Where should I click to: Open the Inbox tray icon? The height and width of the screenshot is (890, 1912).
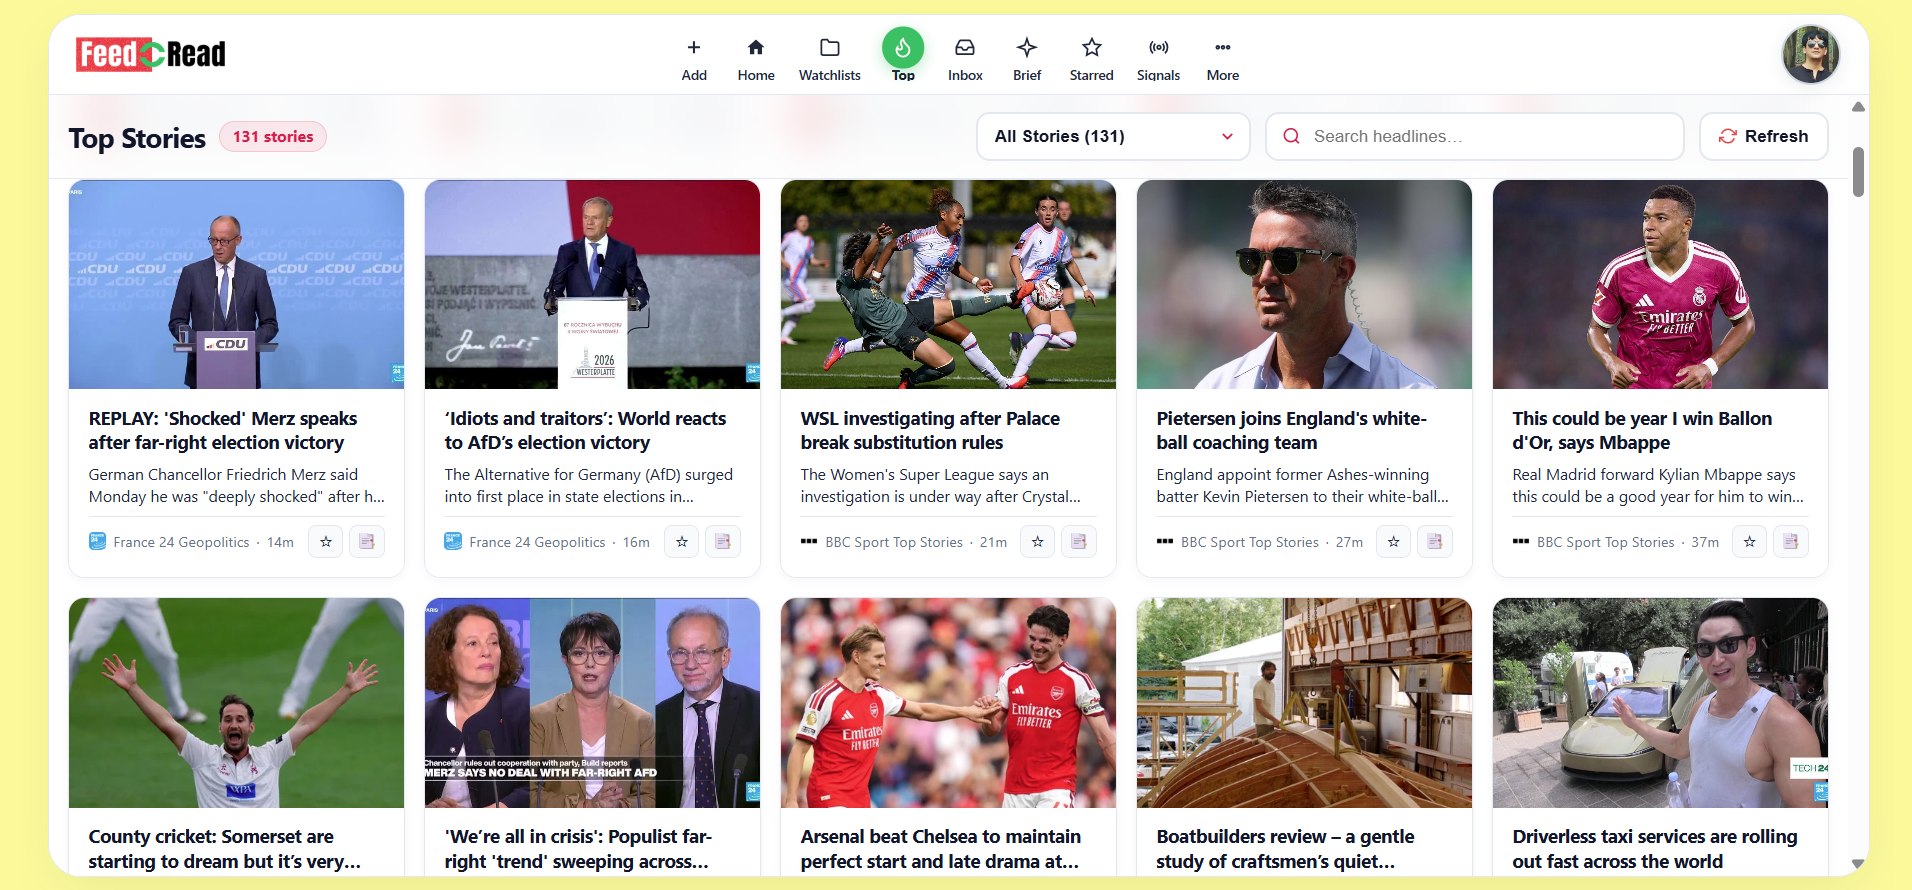(x=965, y=47)
